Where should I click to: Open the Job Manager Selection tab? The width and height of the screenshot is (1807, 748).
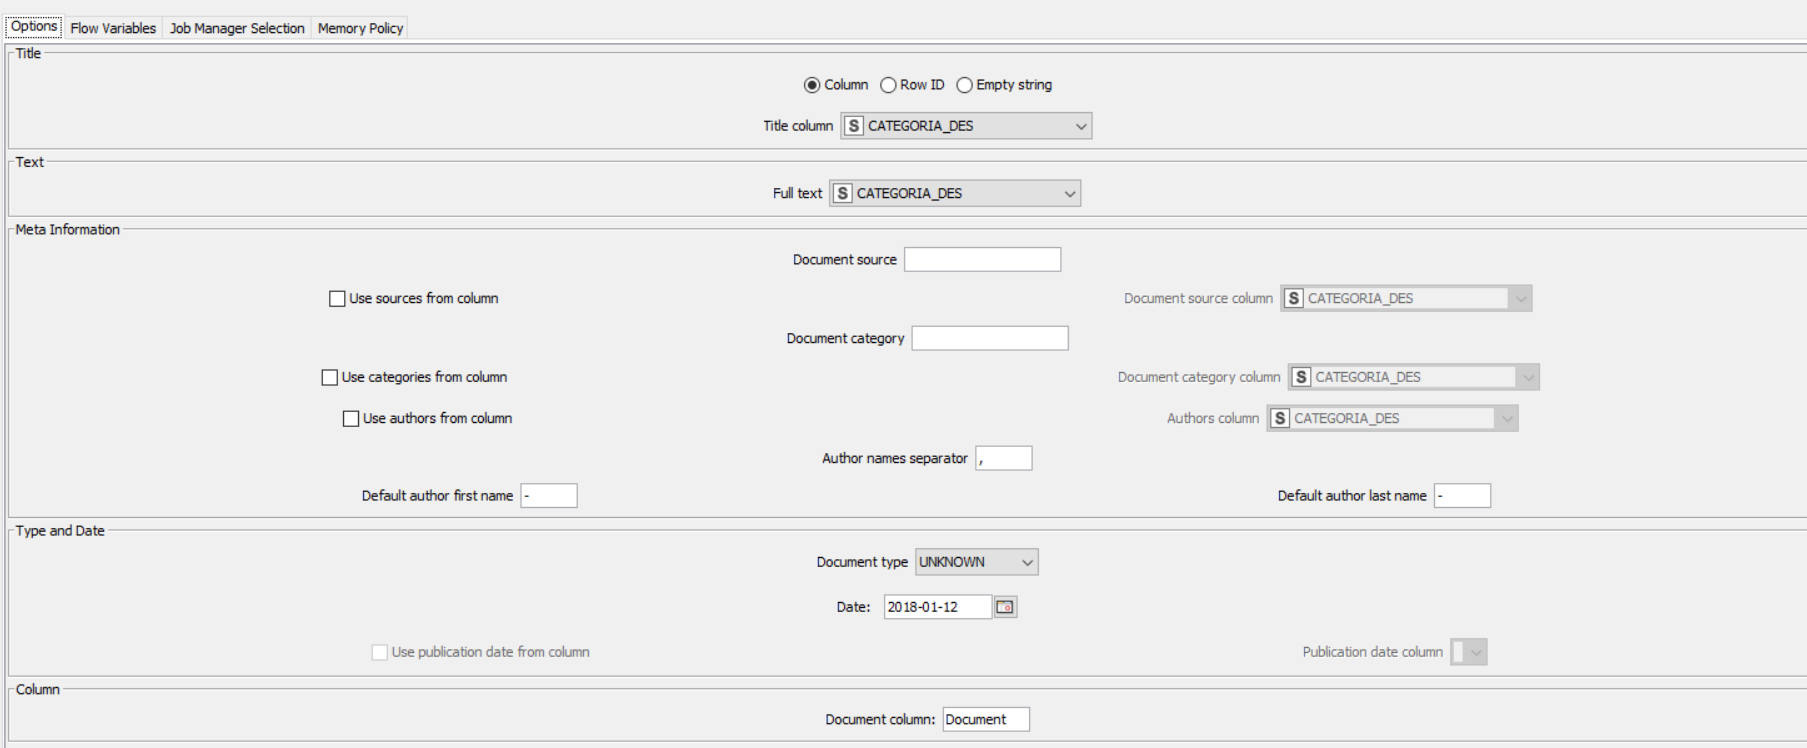(237, 28)
